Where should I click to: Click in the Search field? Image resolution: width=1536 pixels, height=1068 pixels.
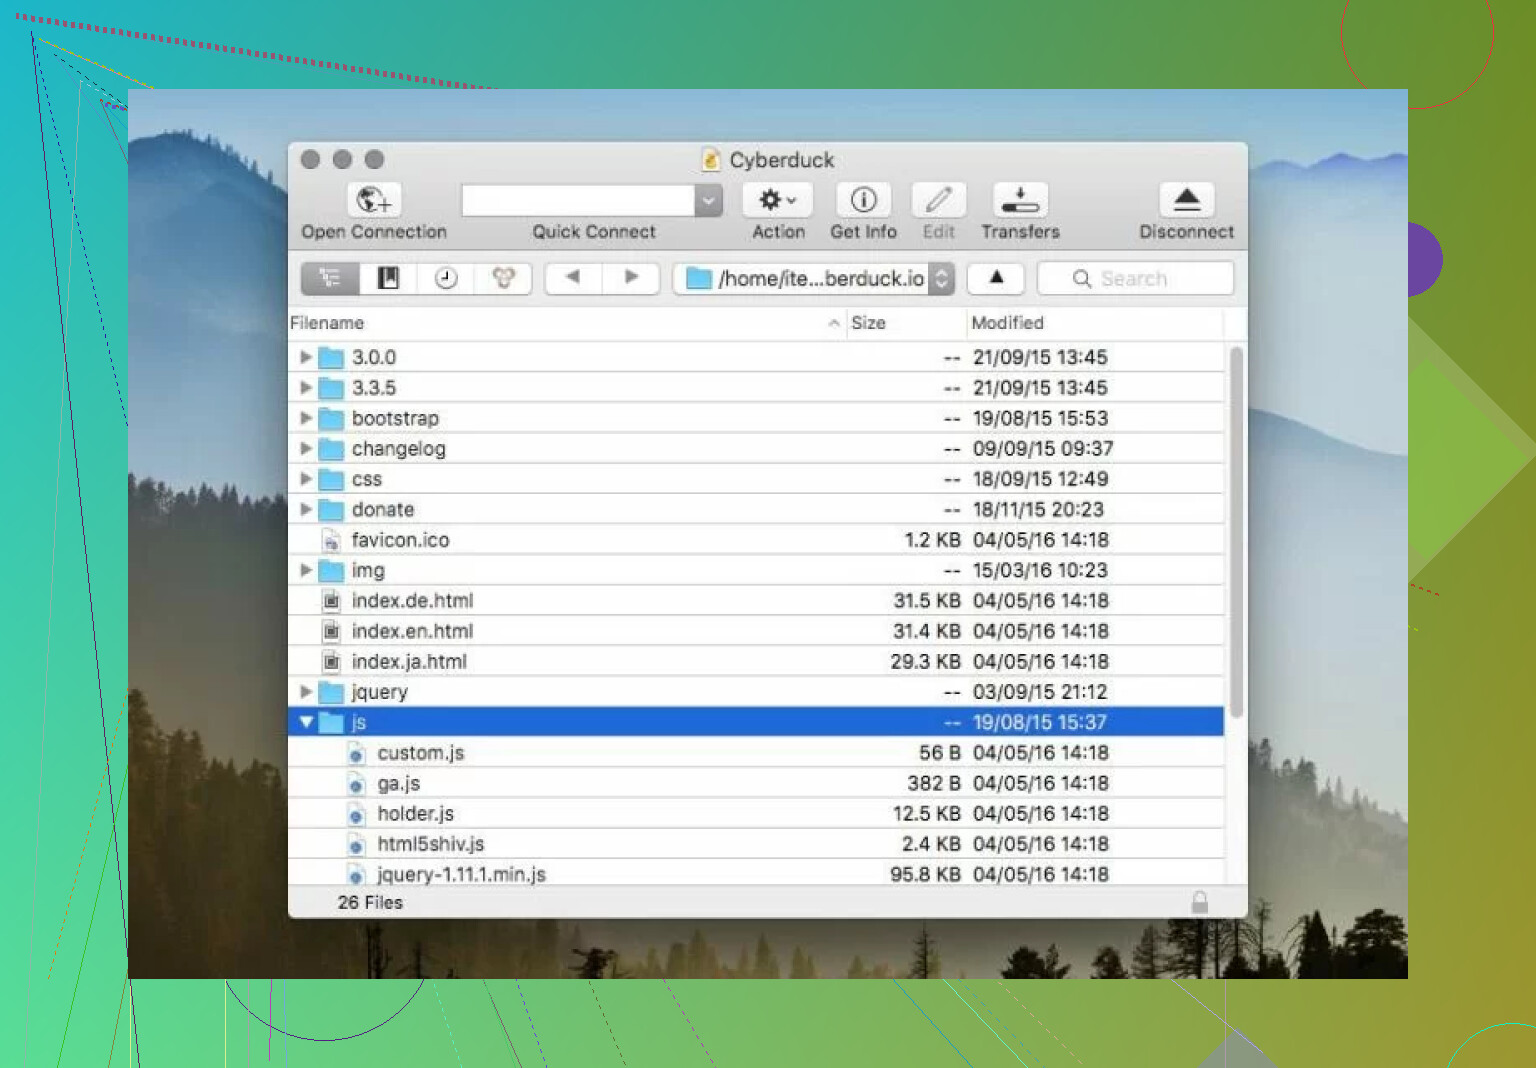pos(1145,279)
